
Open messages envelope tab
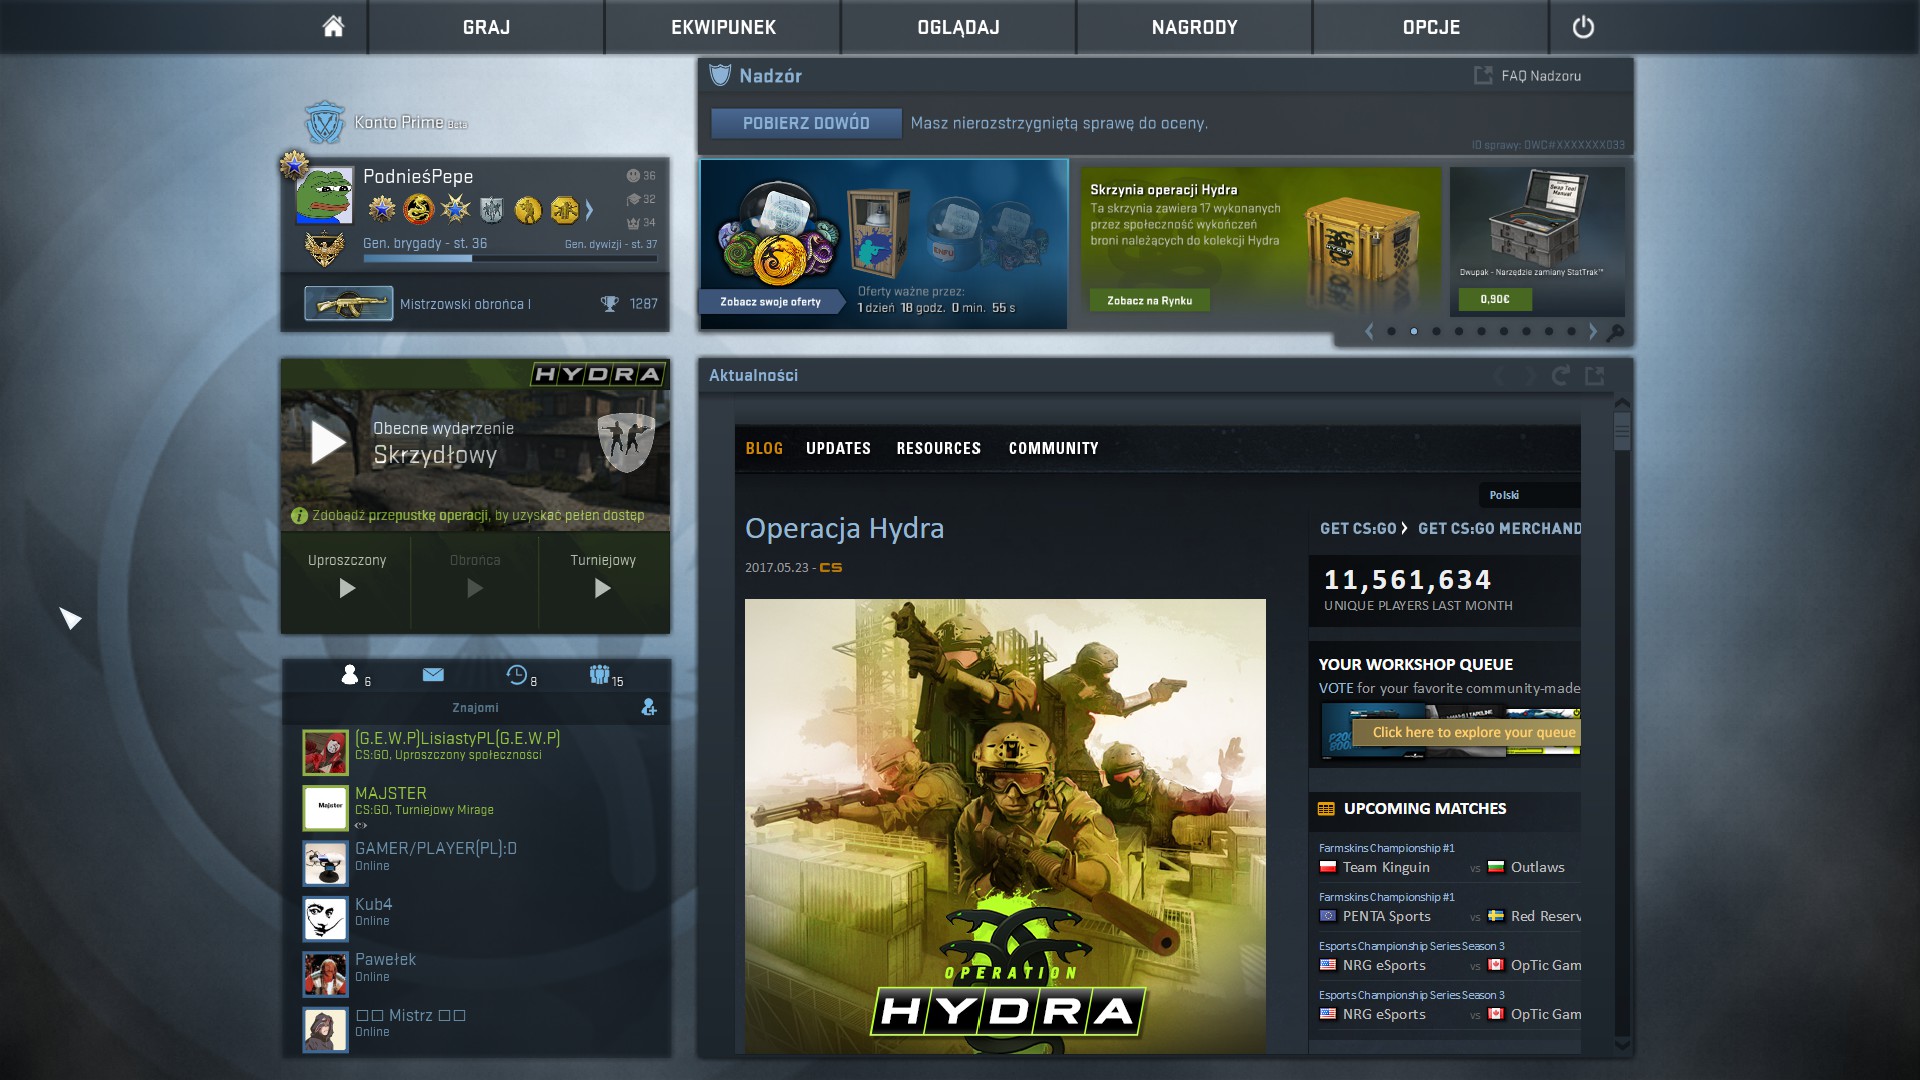tap(433, 675)
